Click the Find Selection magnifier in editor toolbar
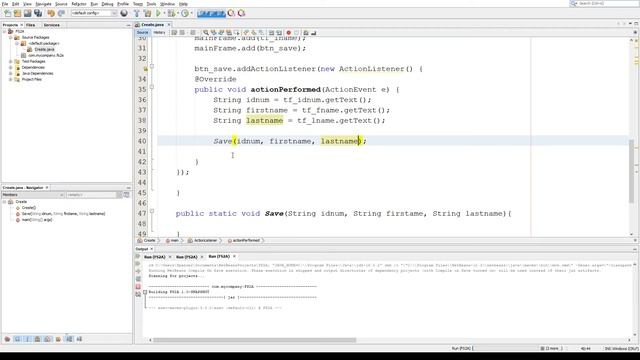Image resolution: width=640 pixels, height=360 pixels. pyautogui.click(x=206, y=33)
